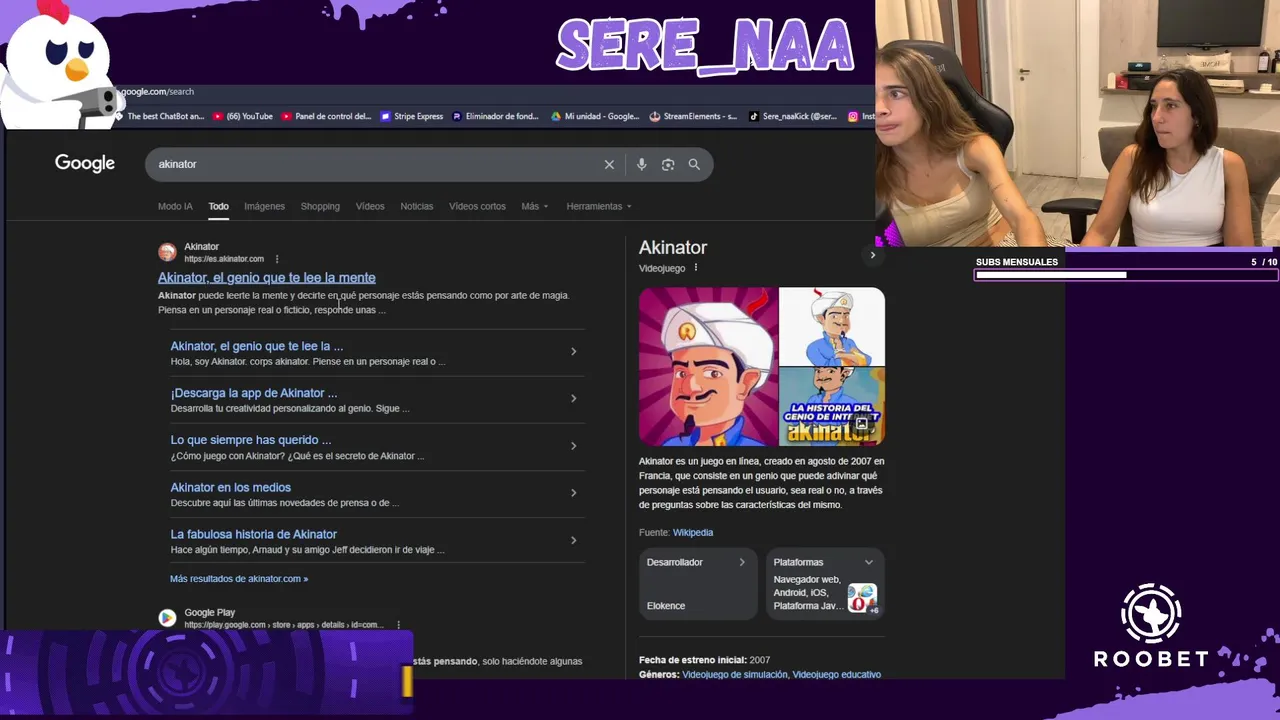This screenshot has width=1280, height=720.
Task: Click the browser address bar showing google.com/search
Action: (158, 92)
